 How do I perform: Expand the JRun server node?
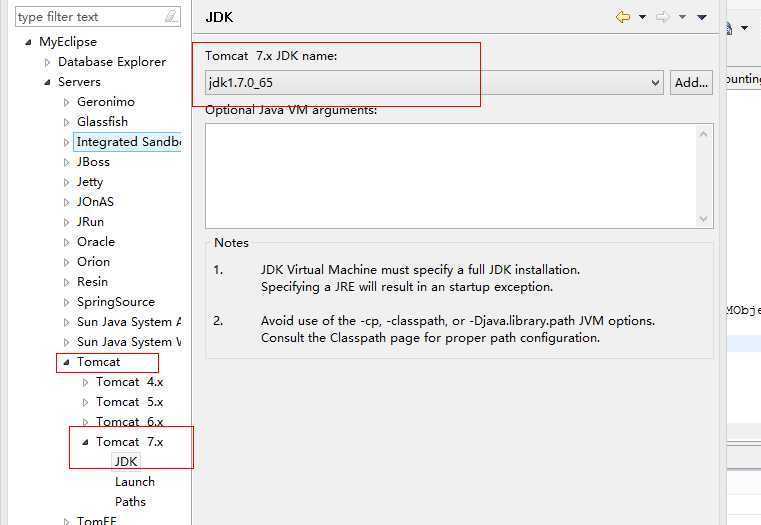(x=66, y=222)
